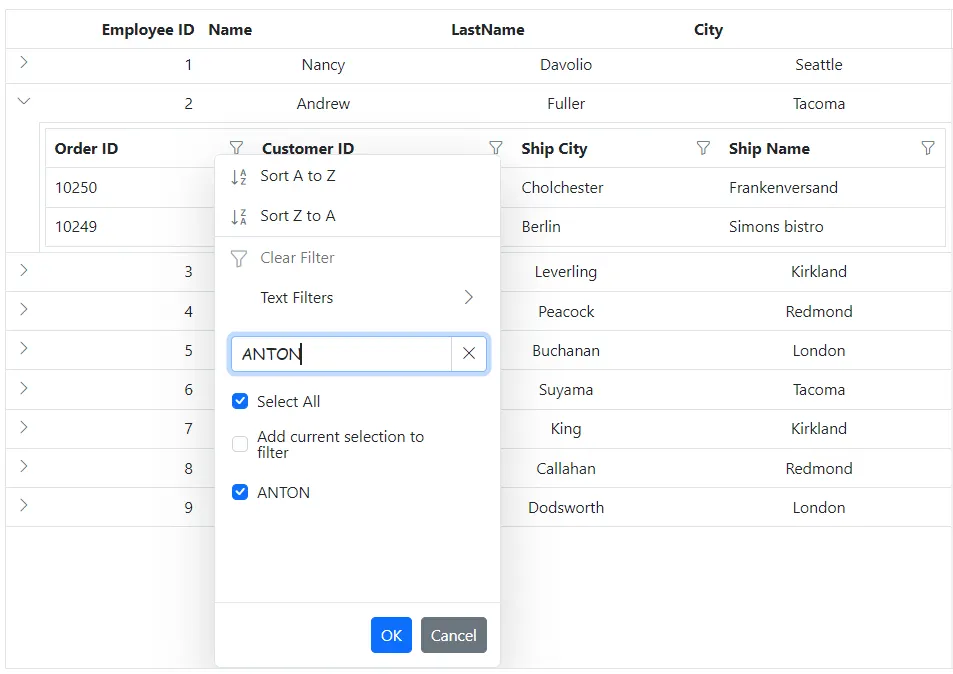The width and height of the screenshot is (953, 674).
Task: Expand the Nancy Davolio row
Action: click(x=23, y=62)
